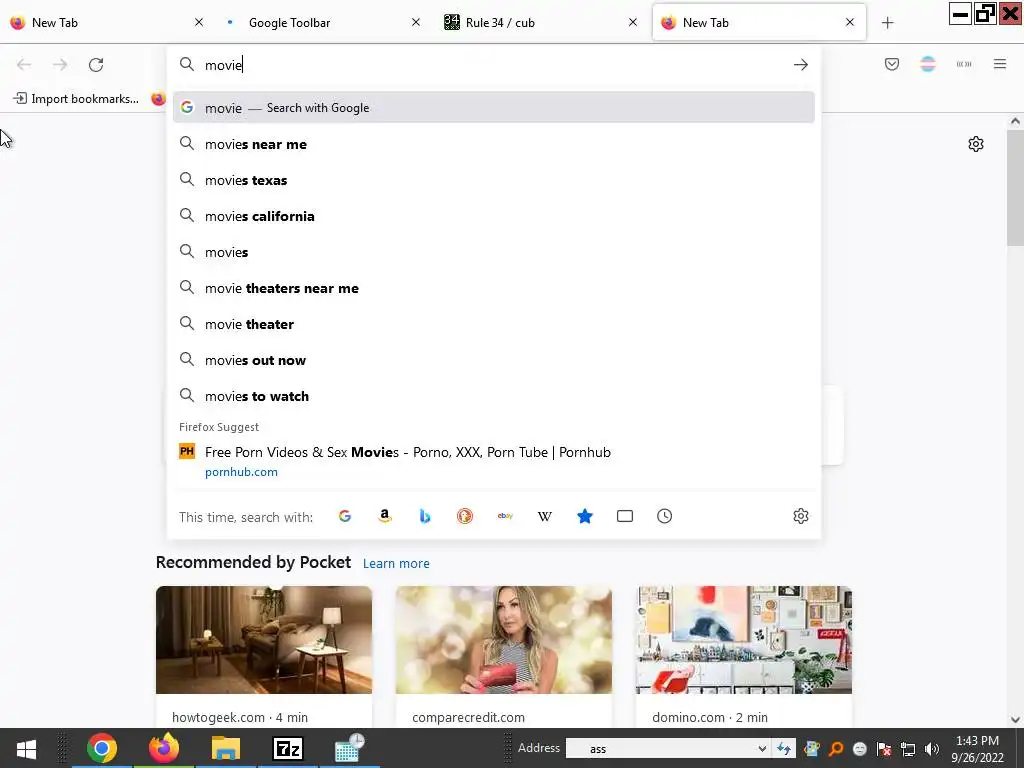Choose 'movies out now' suggestion
Viewport: 1024px width, 768px height.
coord(494,360)
